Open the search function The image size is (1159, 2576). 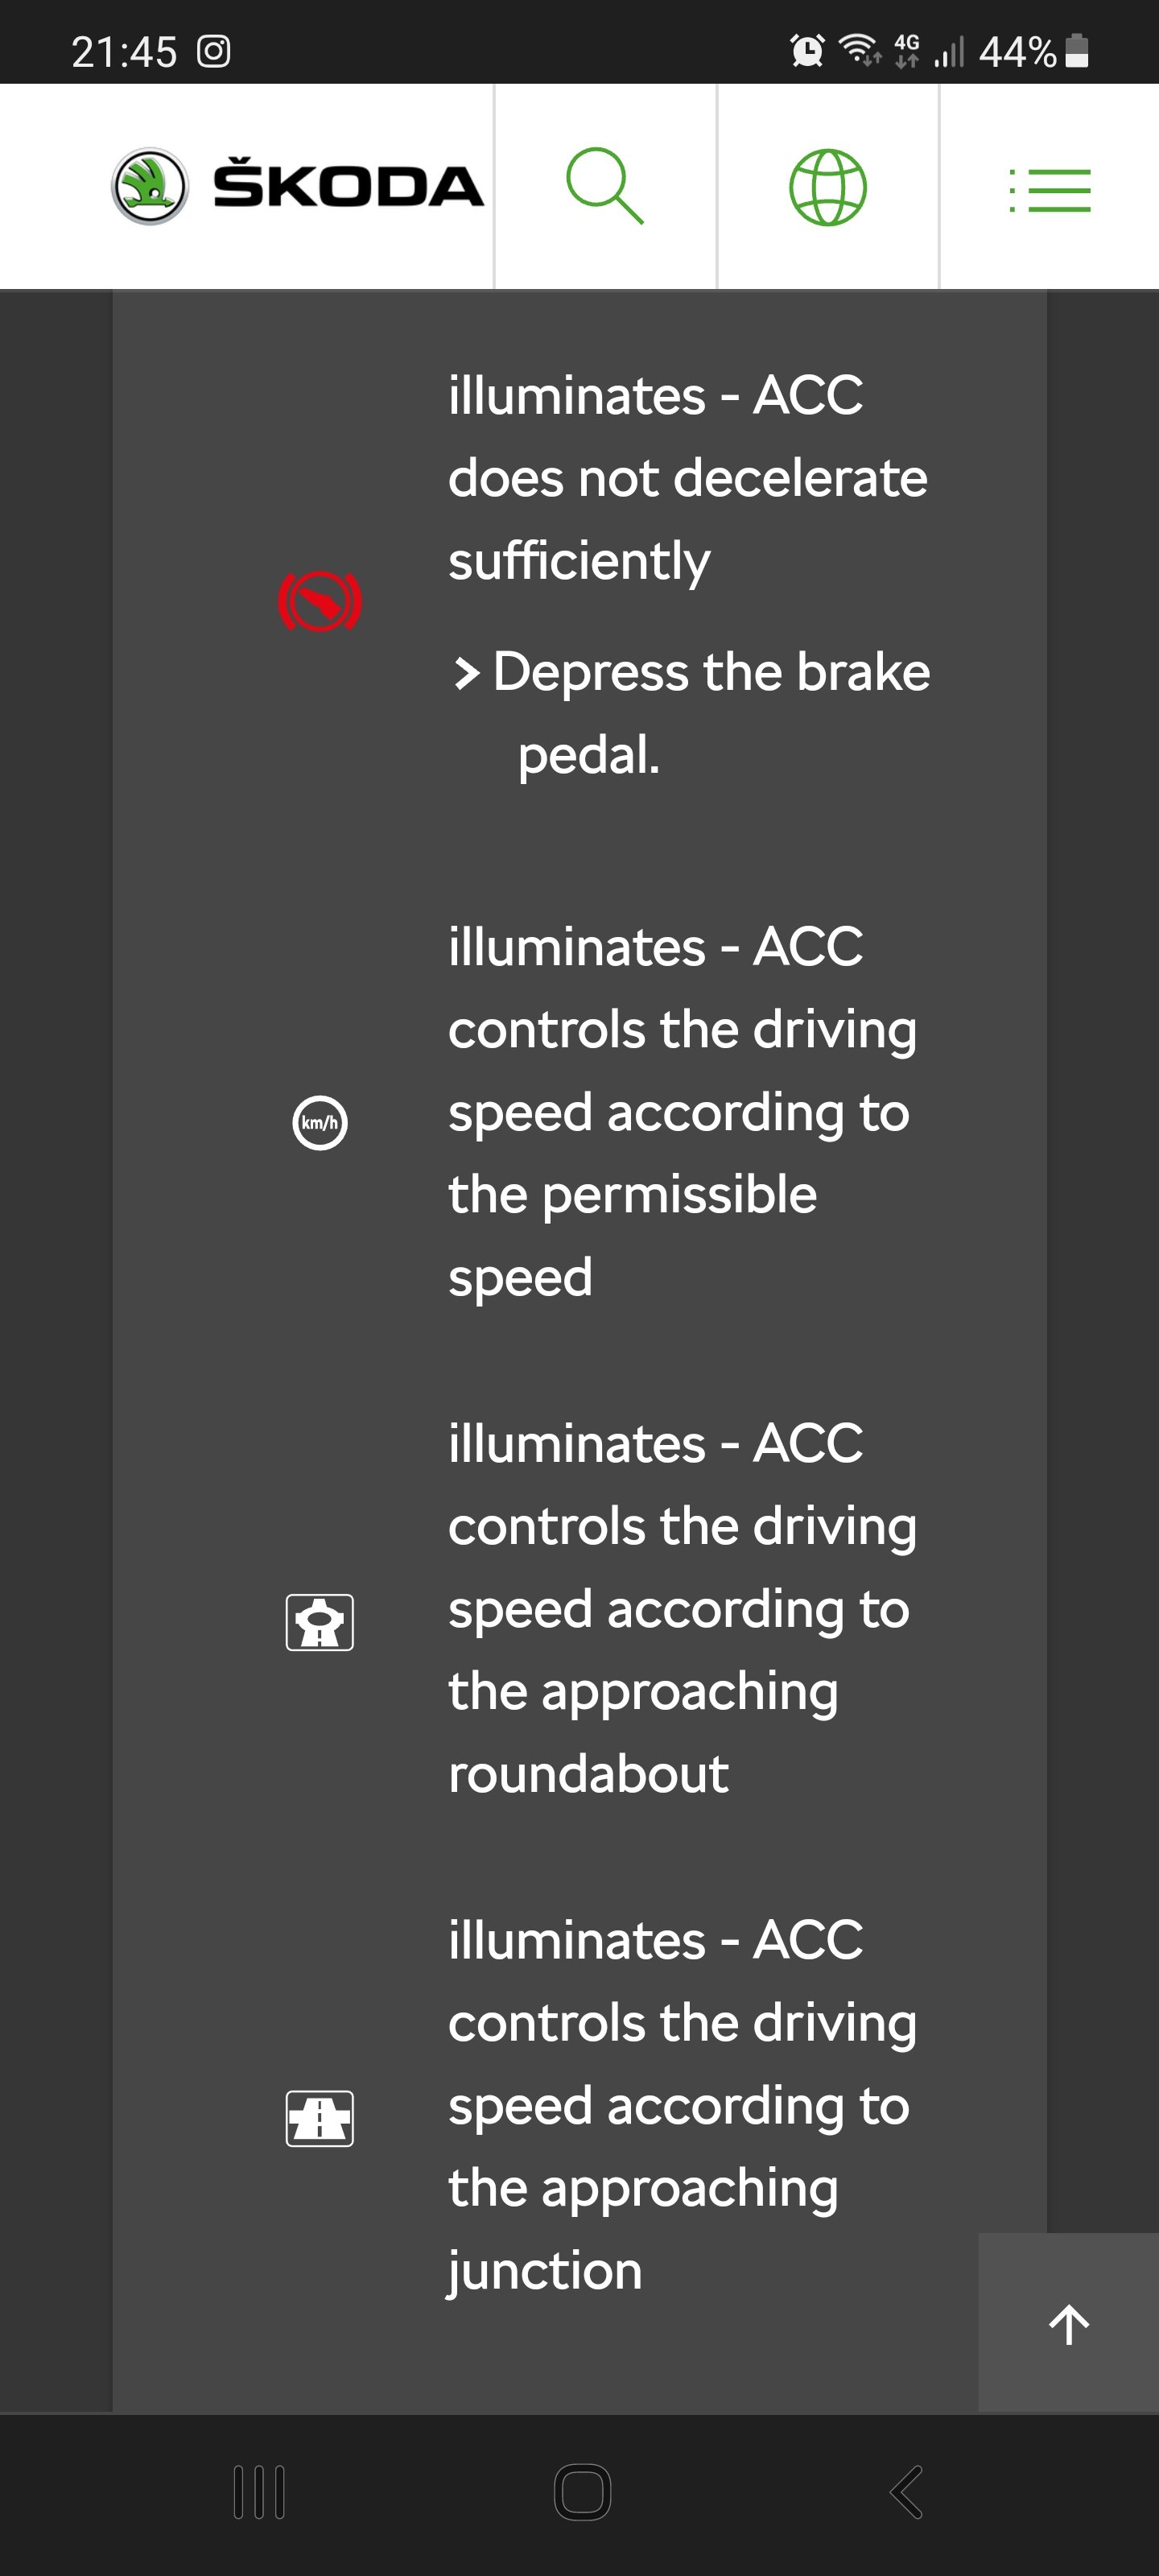(x=604, y=187)
